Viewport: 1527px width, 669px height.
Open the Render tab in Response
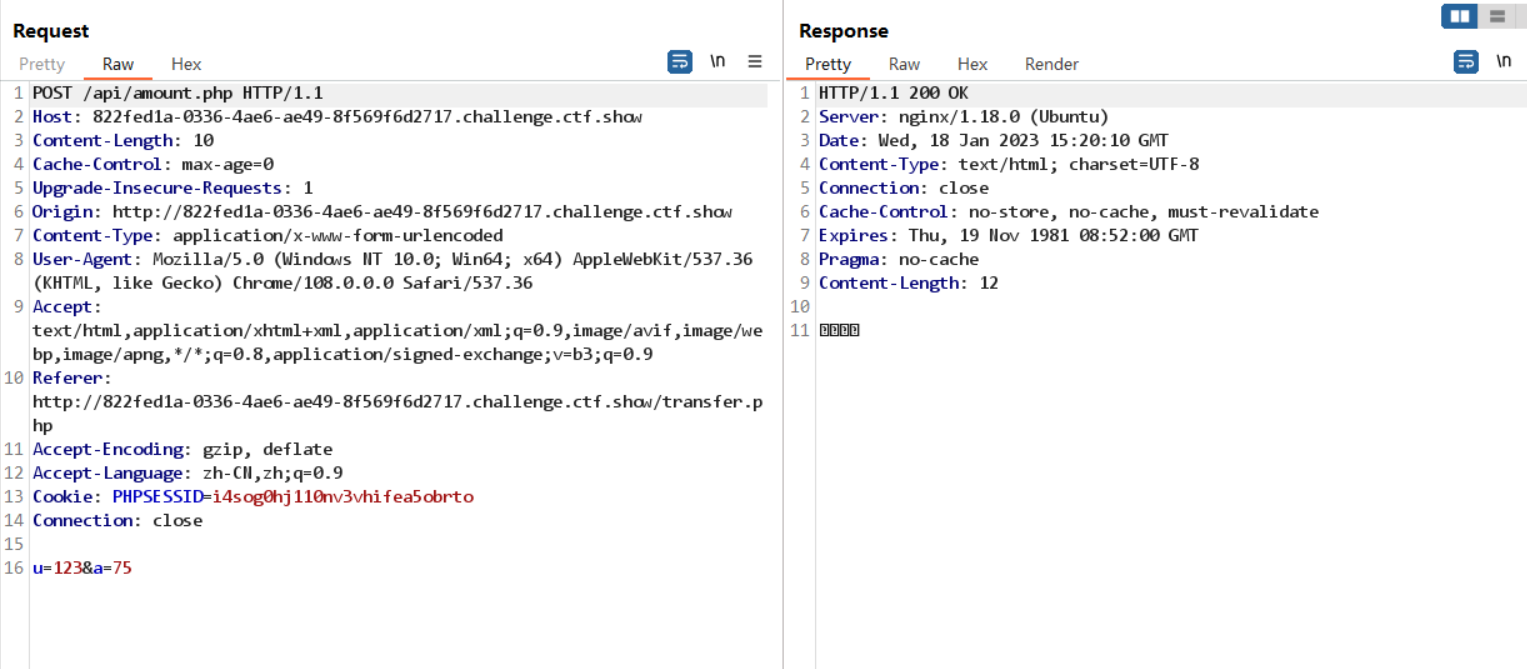click(1051, 64)
